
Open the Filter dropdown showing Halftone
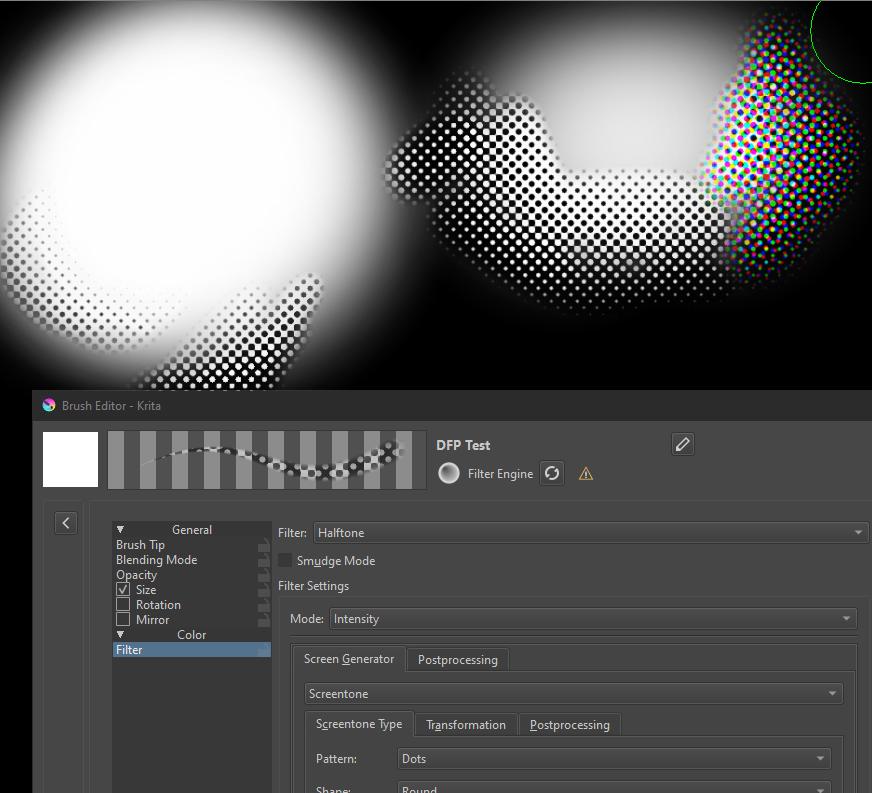(x=591, y=533)
